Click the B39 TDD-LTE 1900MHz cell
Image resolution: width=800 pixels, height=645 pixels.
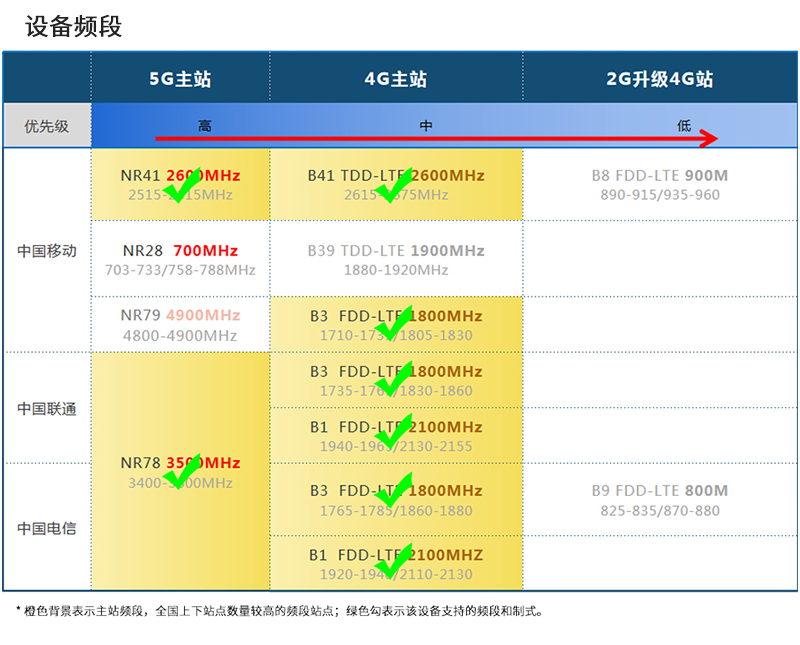395,259
